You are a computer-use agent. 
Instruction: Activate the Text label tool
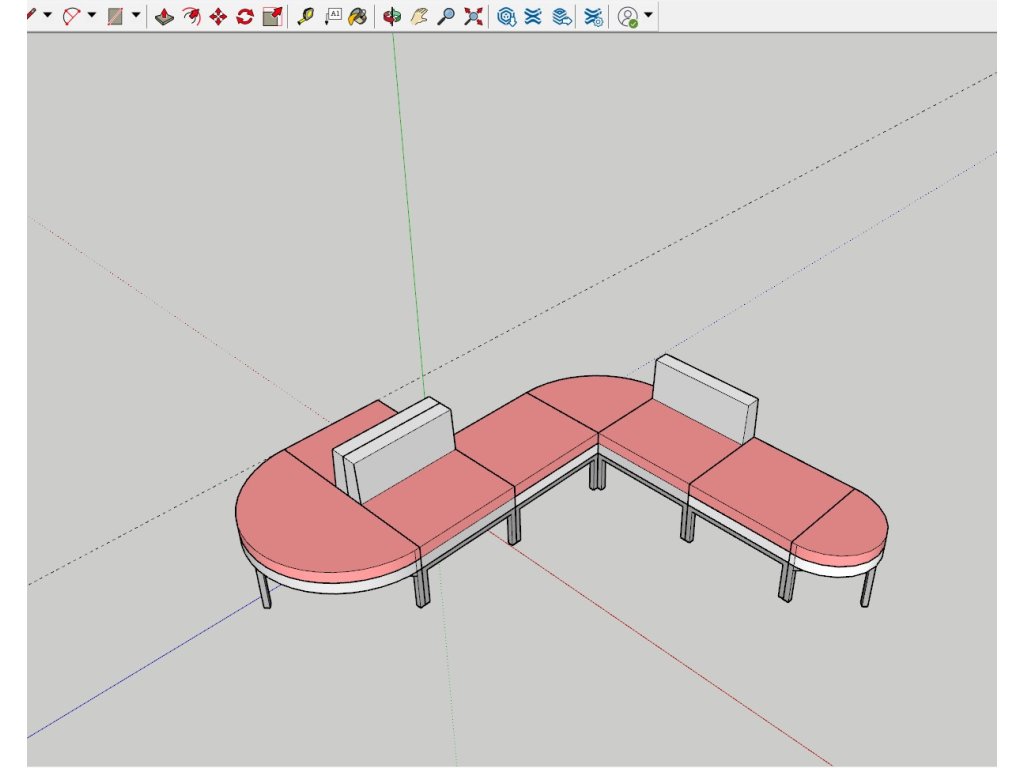pos(333,16)
